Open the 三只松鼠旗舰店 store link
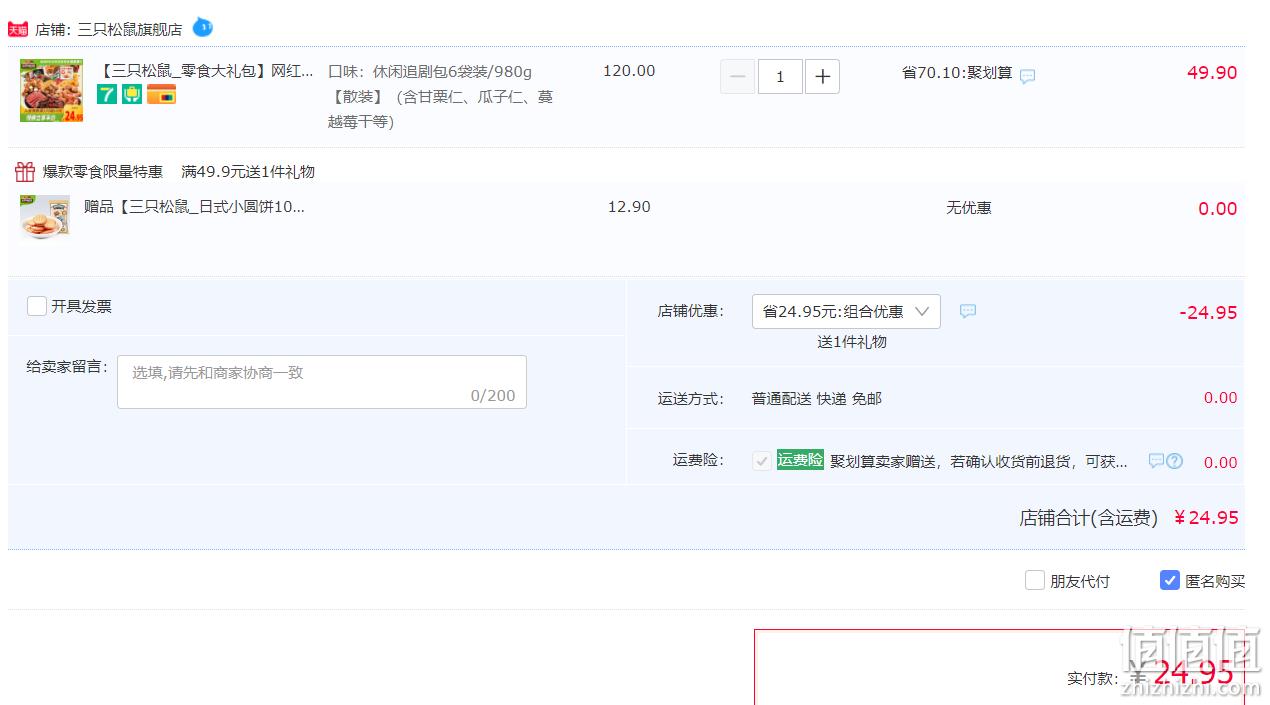The width and height of the screenshot is (1270, 705). [x=130, y=30]
